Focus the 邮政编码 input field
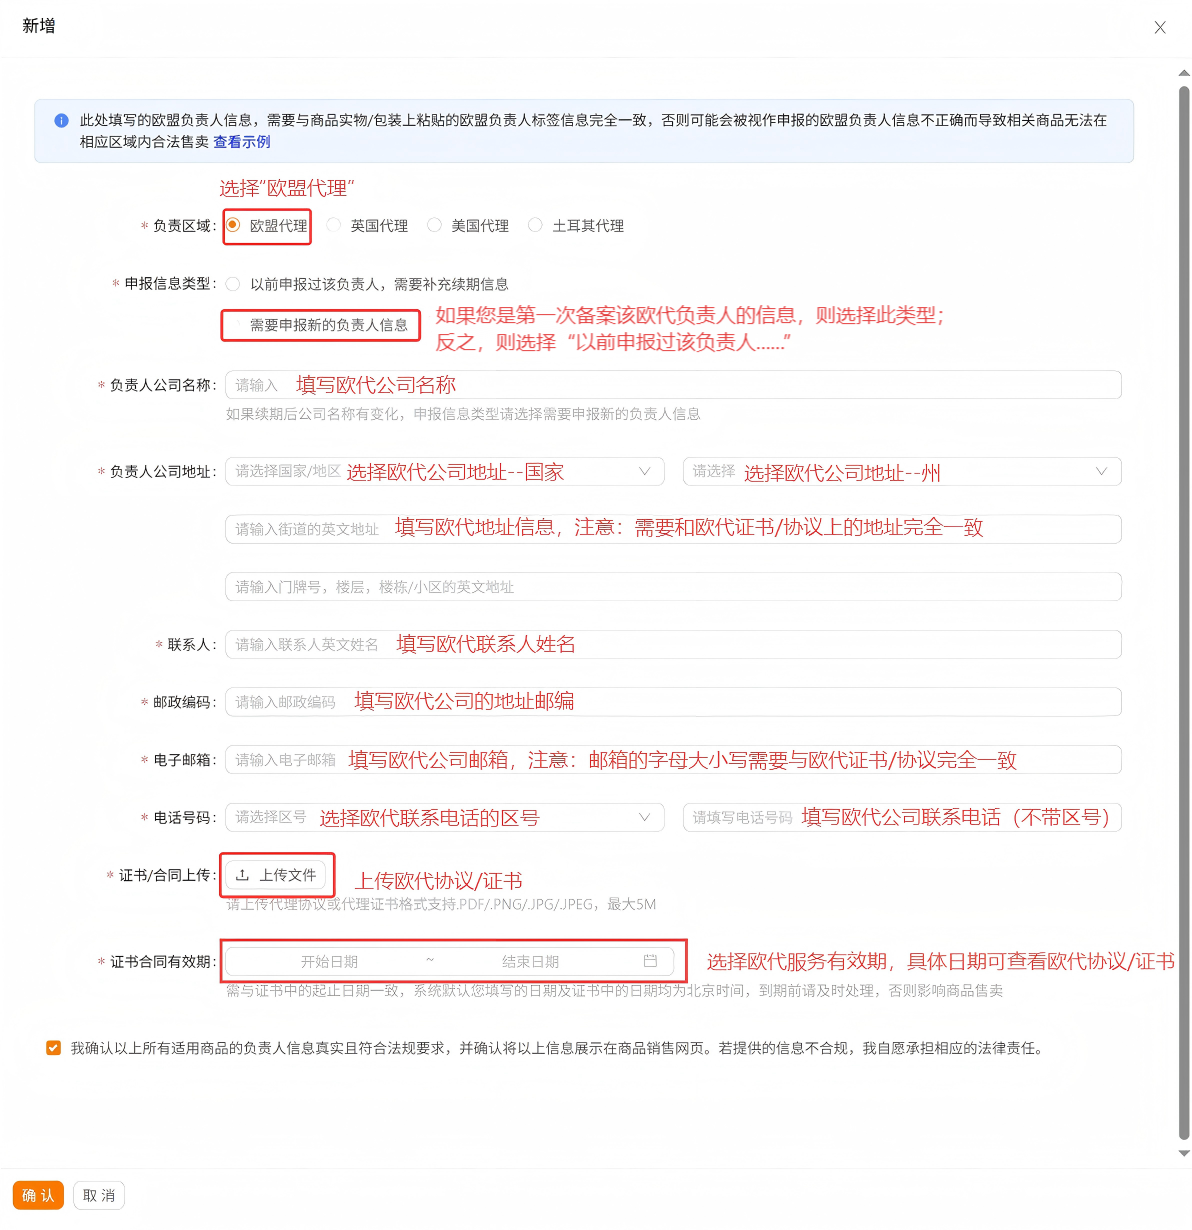1192x1230 pixels. click(x=673, y=702)
